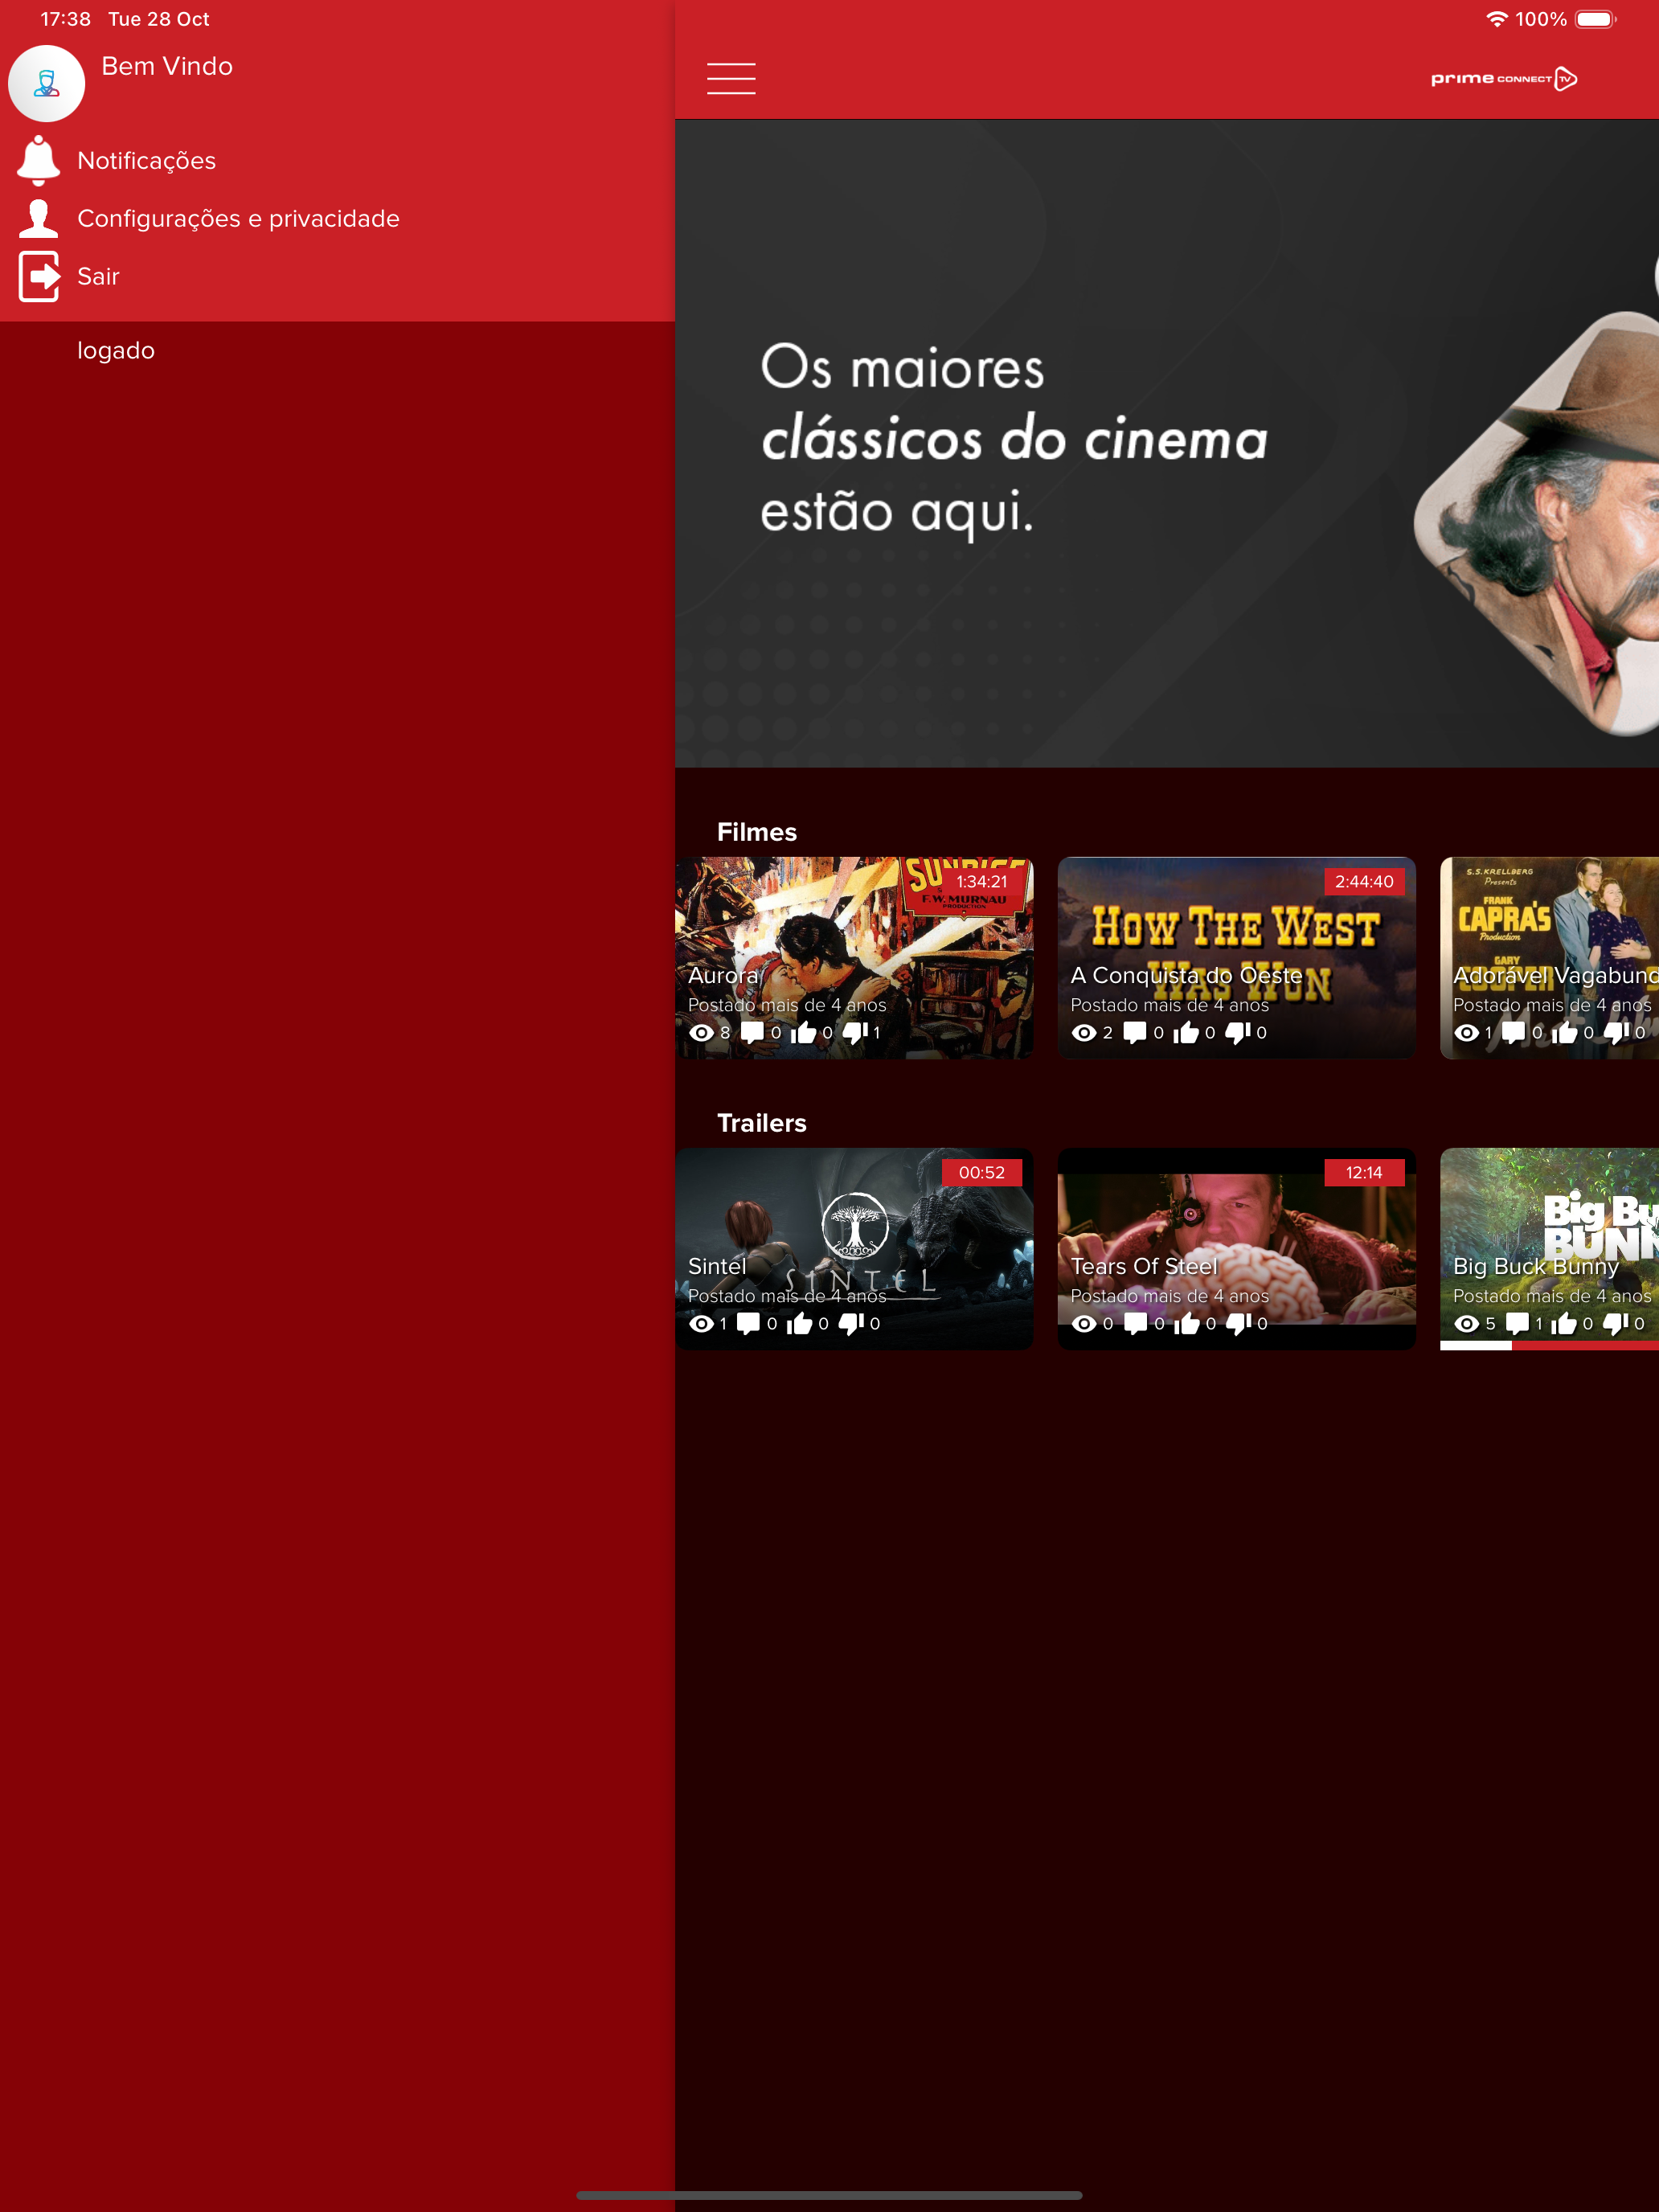Click comment icon on Adorável Vagabundo
The width and height of the screenshot is (1659, 2212).
1514,1033
